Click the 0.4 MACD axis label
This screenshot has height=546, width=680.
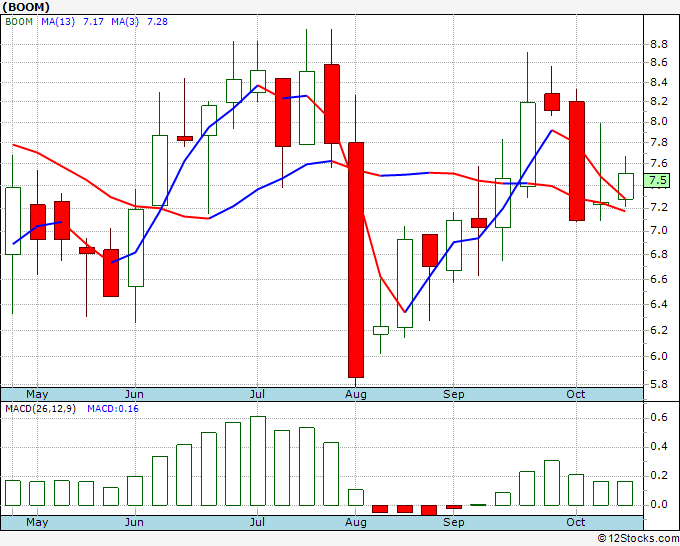click(658, 447)
